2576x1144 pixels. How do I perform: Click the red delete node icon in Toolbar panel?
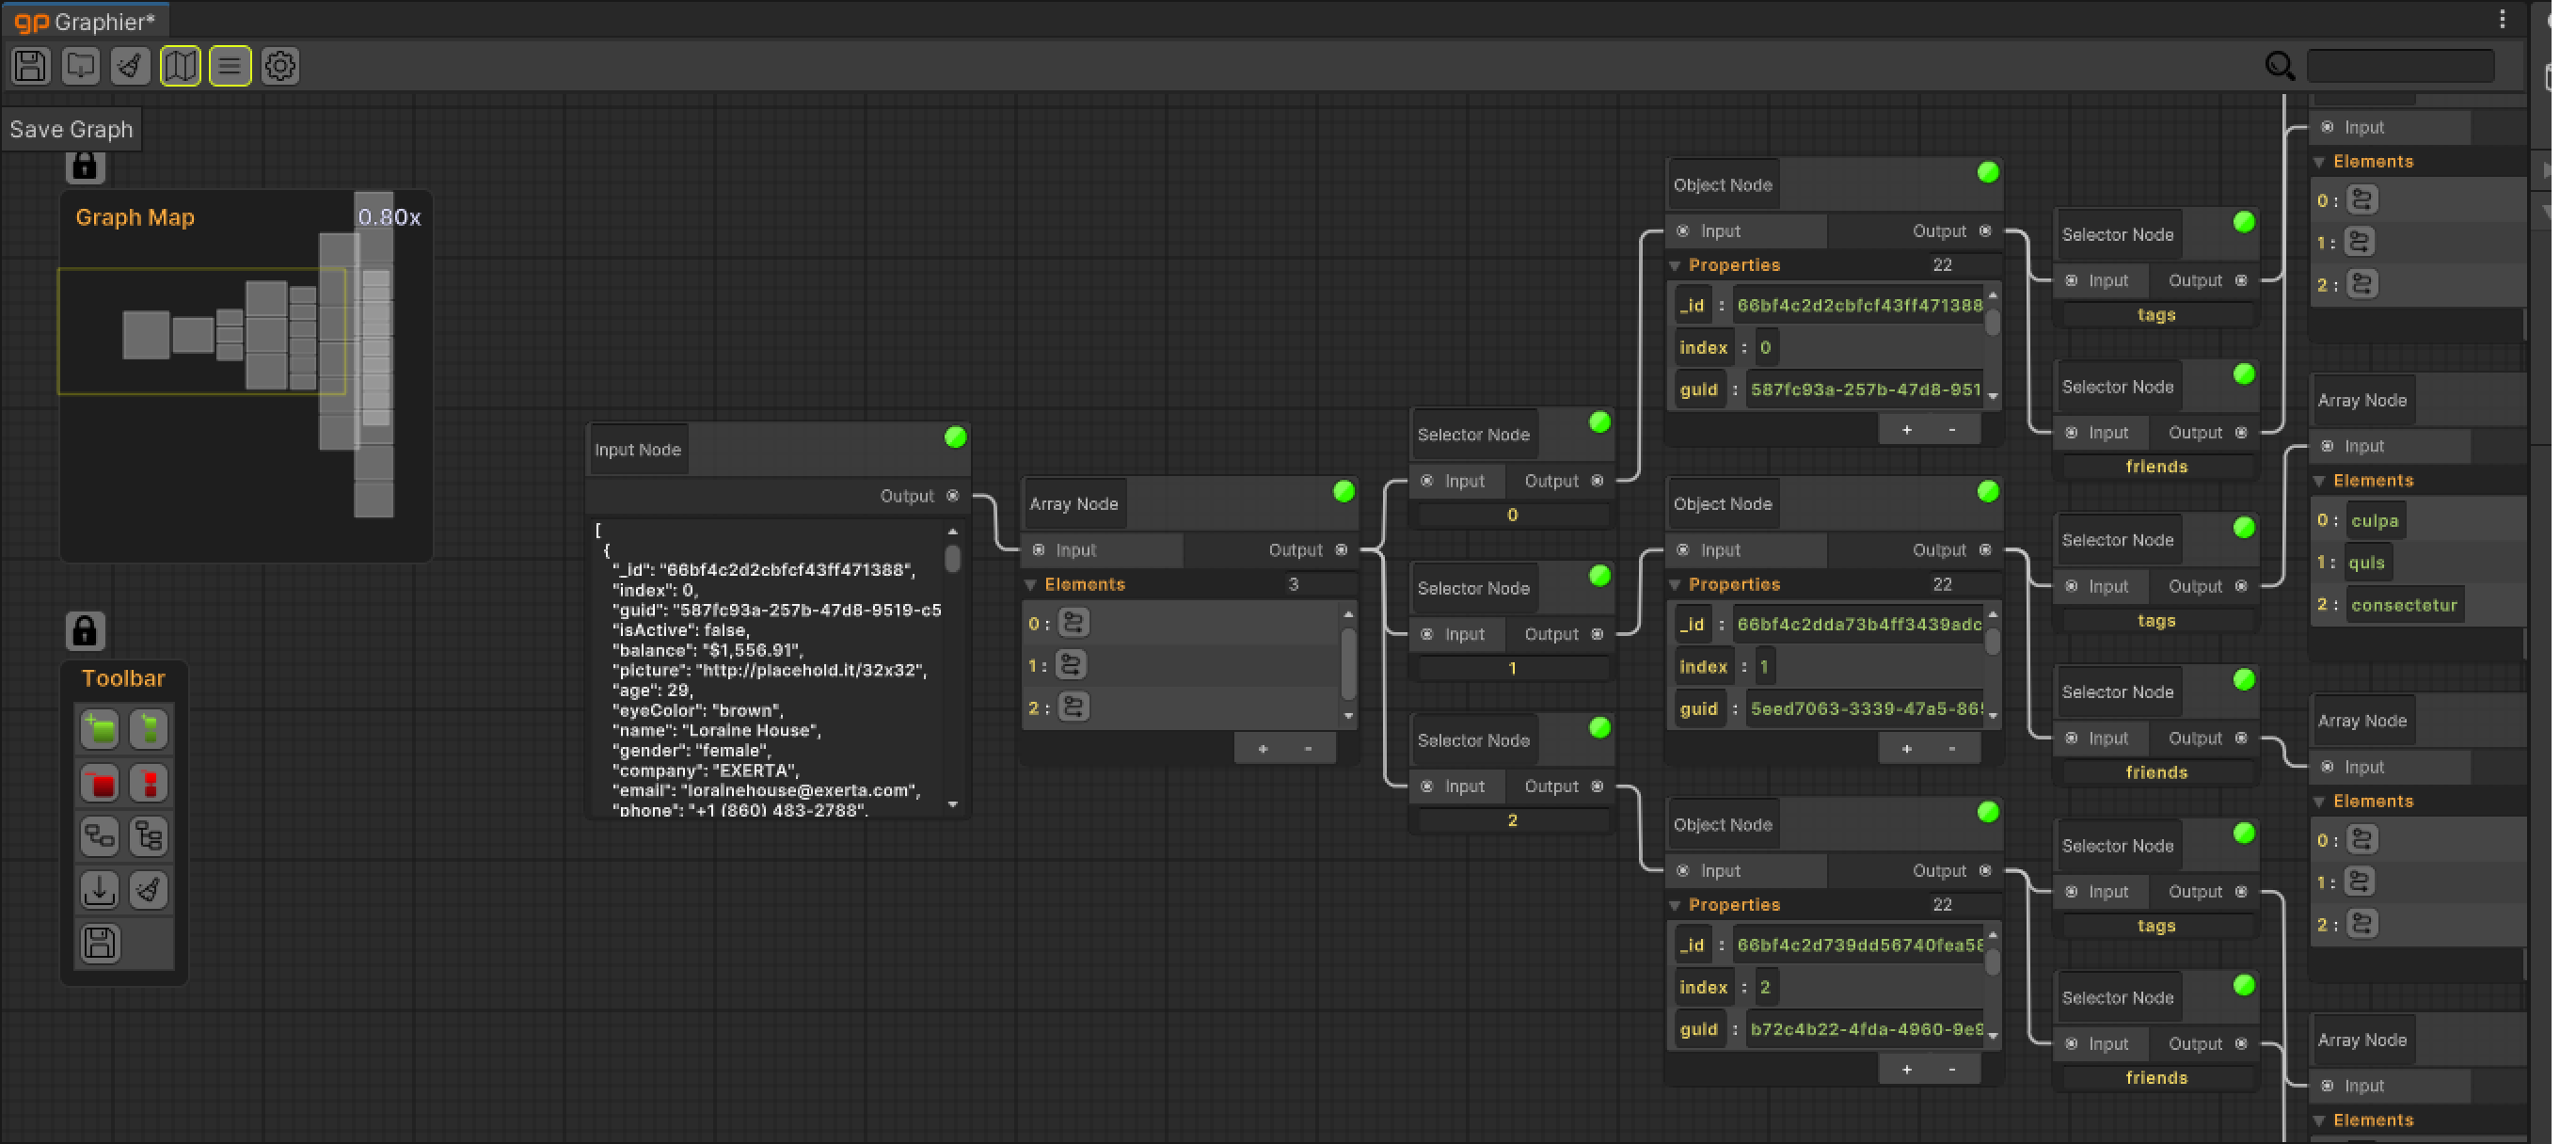(x=100, y=783)
